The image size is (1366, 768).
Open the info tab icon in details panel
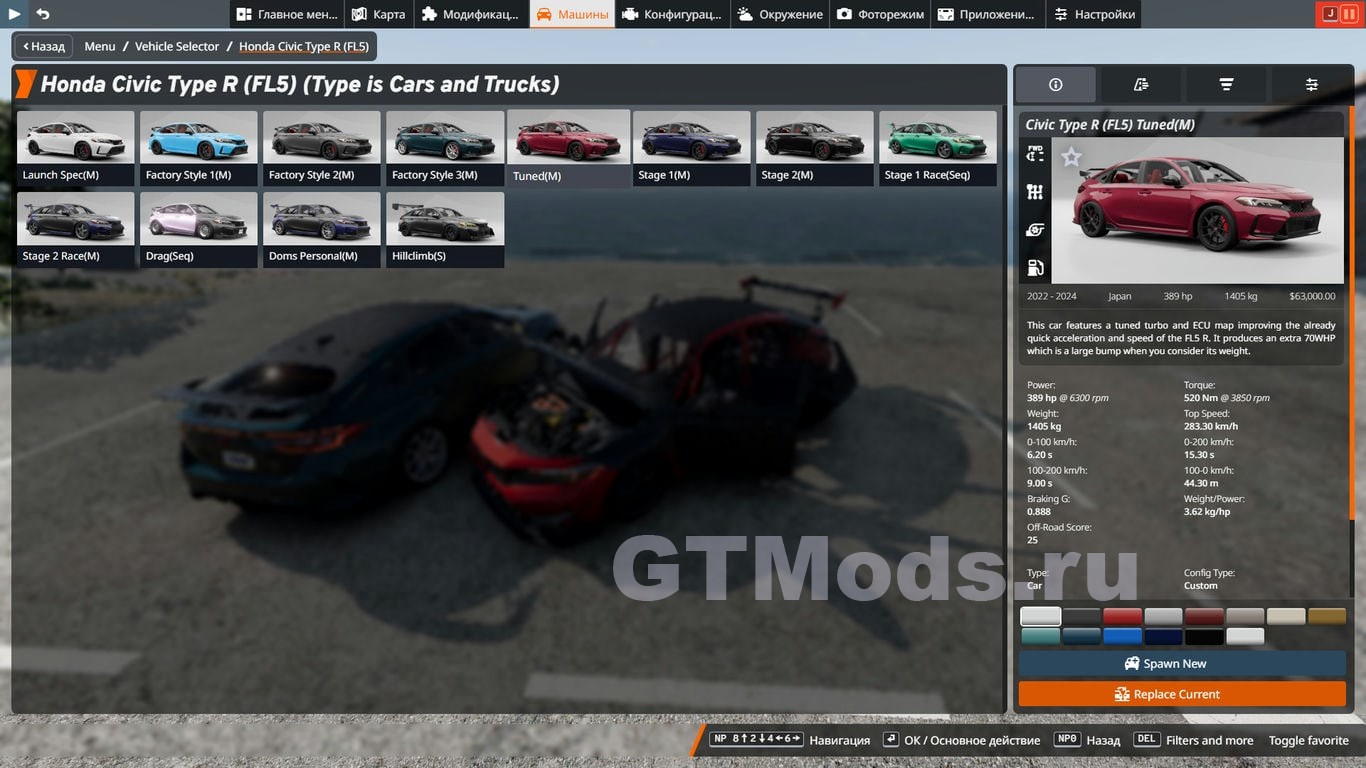point(1055,85)
